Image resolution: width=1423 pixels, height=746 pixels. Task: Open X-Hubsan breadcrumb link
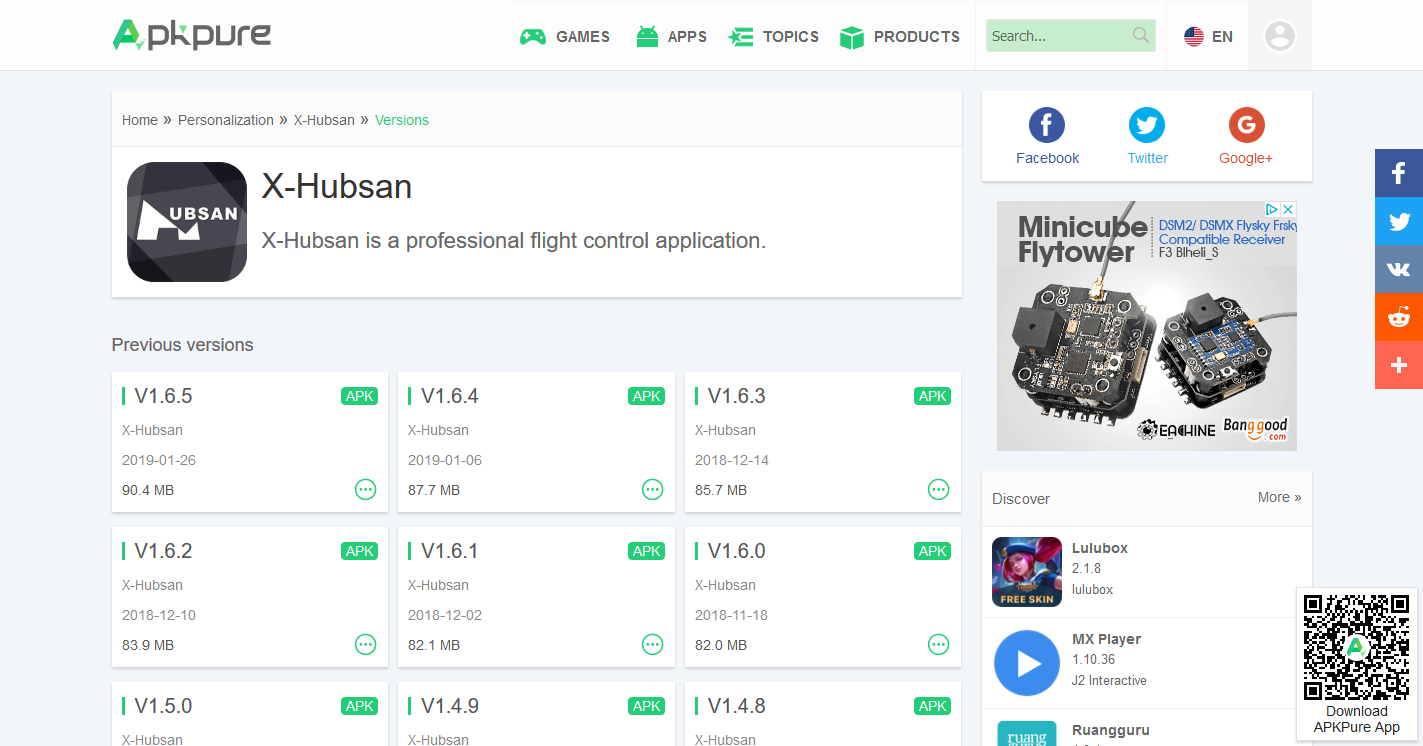coord(324,120)
